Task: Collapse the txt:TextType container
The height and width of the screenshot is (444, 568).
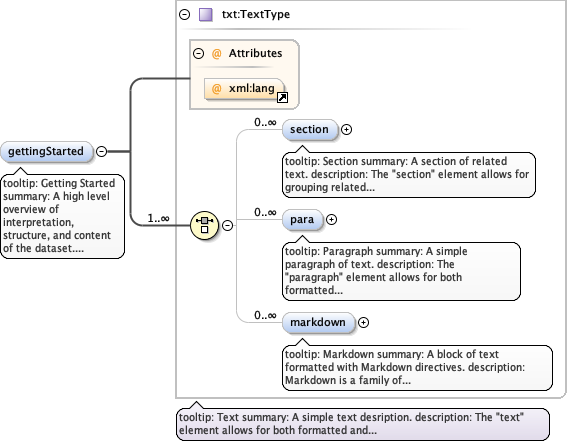Action: coord(185,14)
